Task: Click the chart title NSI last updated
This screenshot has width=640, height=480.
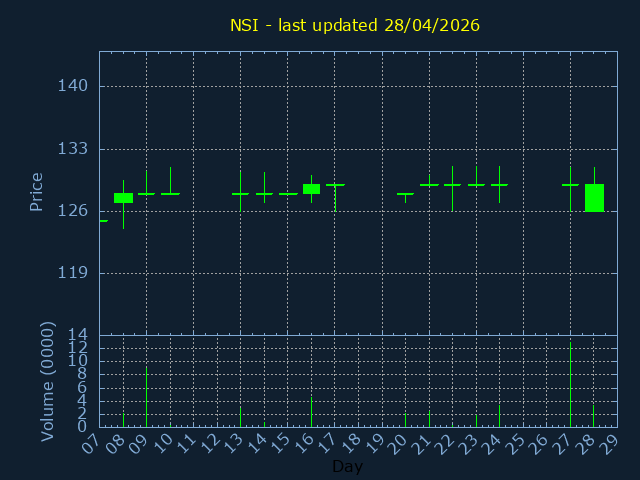Action: coord(355,25)
